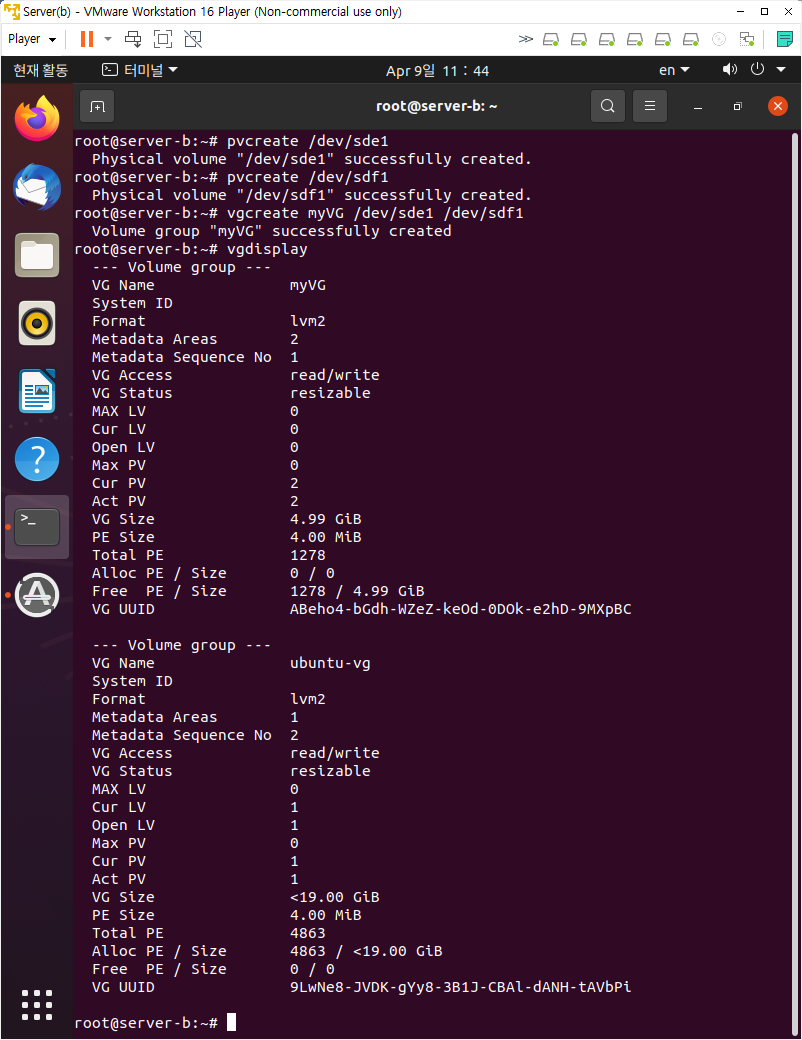This screenshot has height=1040, width=802.
Task: Click the Total PE value 1278
Action: pos(308,555)
